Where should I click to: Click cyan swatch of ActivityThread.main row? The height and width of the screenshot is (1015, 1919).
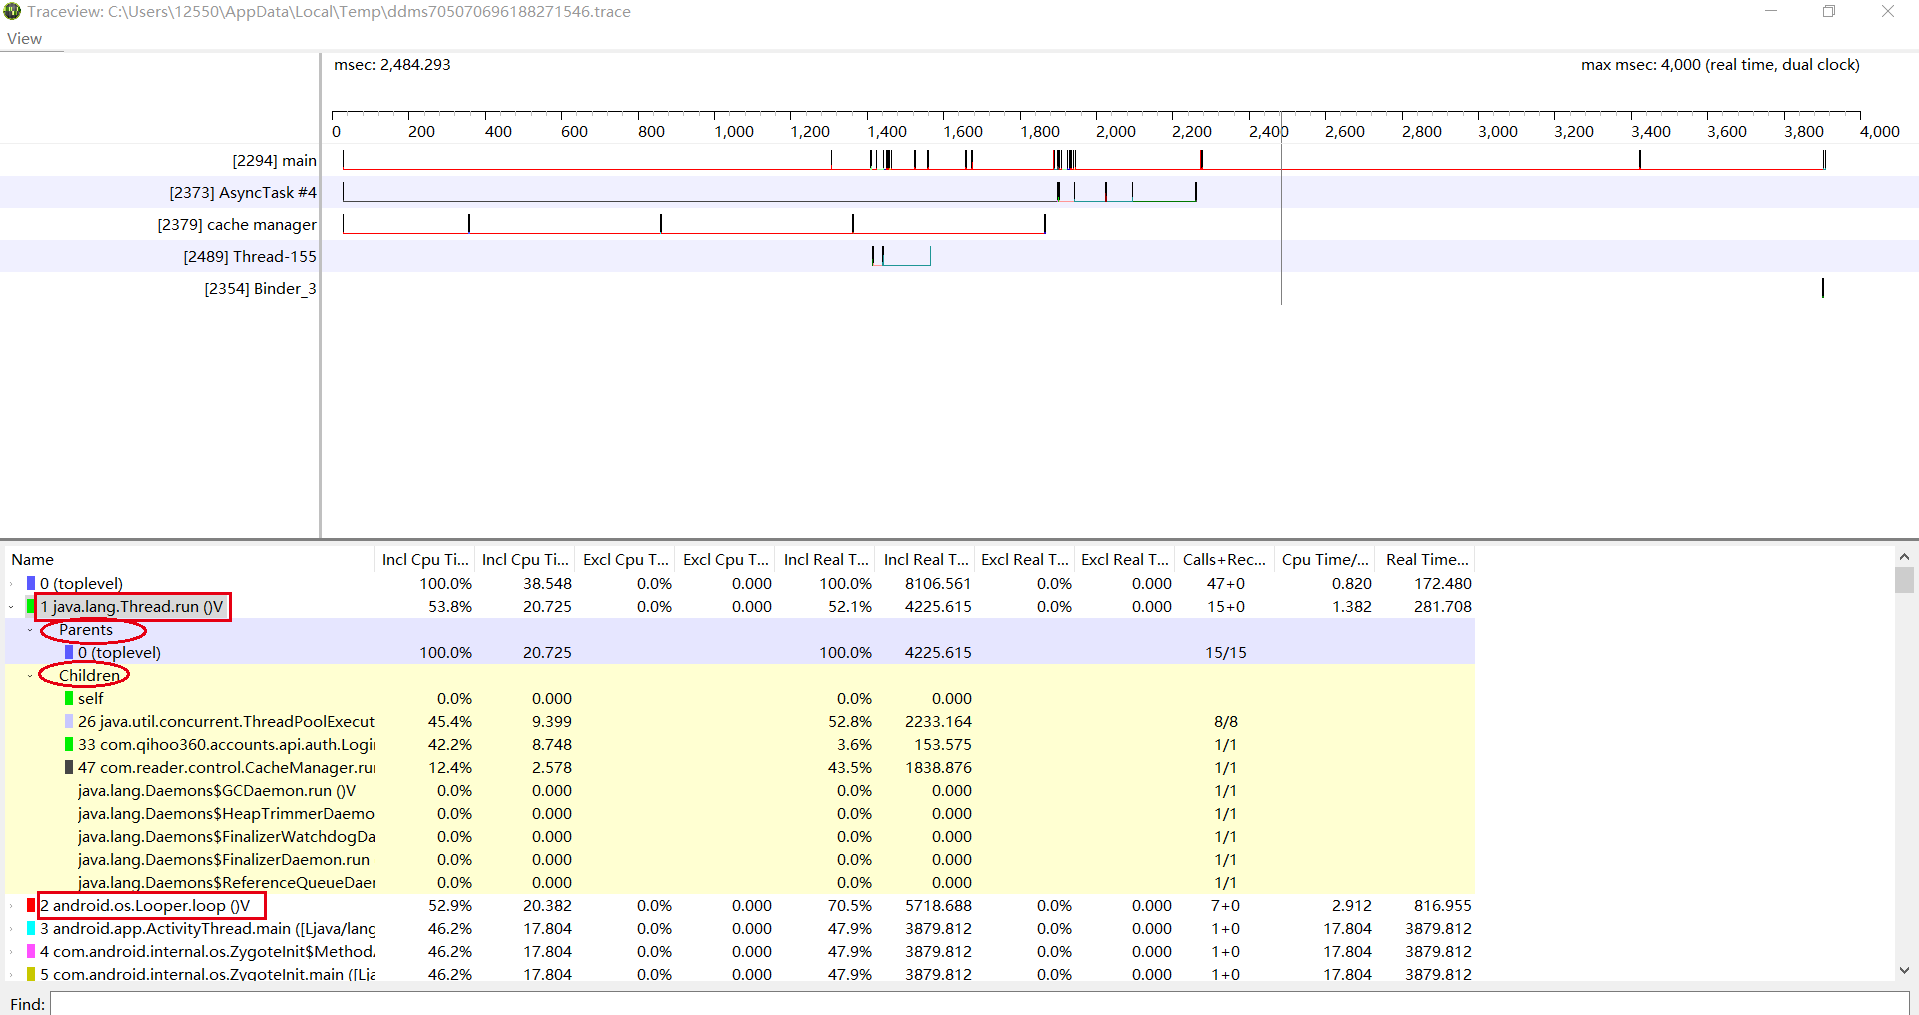(x=31, y=928)
